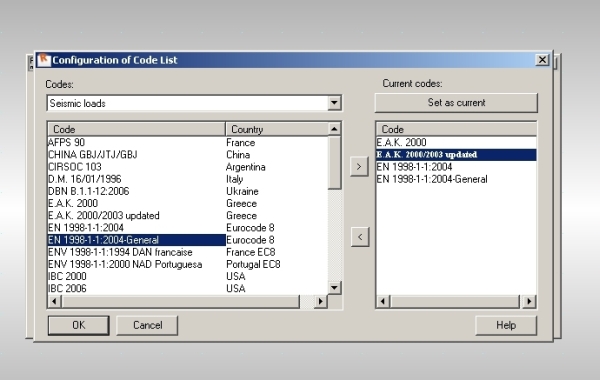Click the up arrow of codes list vertical scrollbar
The height and width of the screenshot is (380, 600).
click(334, 129)
